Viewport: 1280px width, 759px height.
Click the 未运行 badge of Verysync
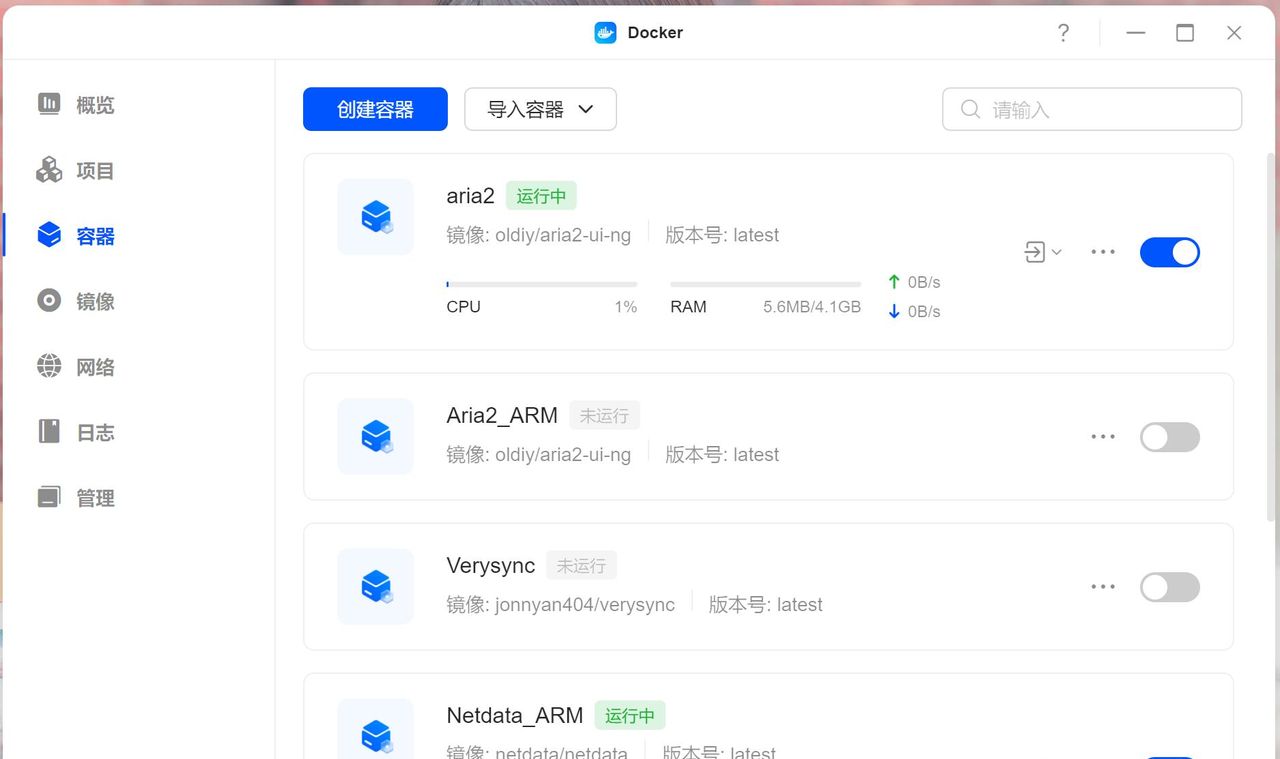(x=581, y=565)
